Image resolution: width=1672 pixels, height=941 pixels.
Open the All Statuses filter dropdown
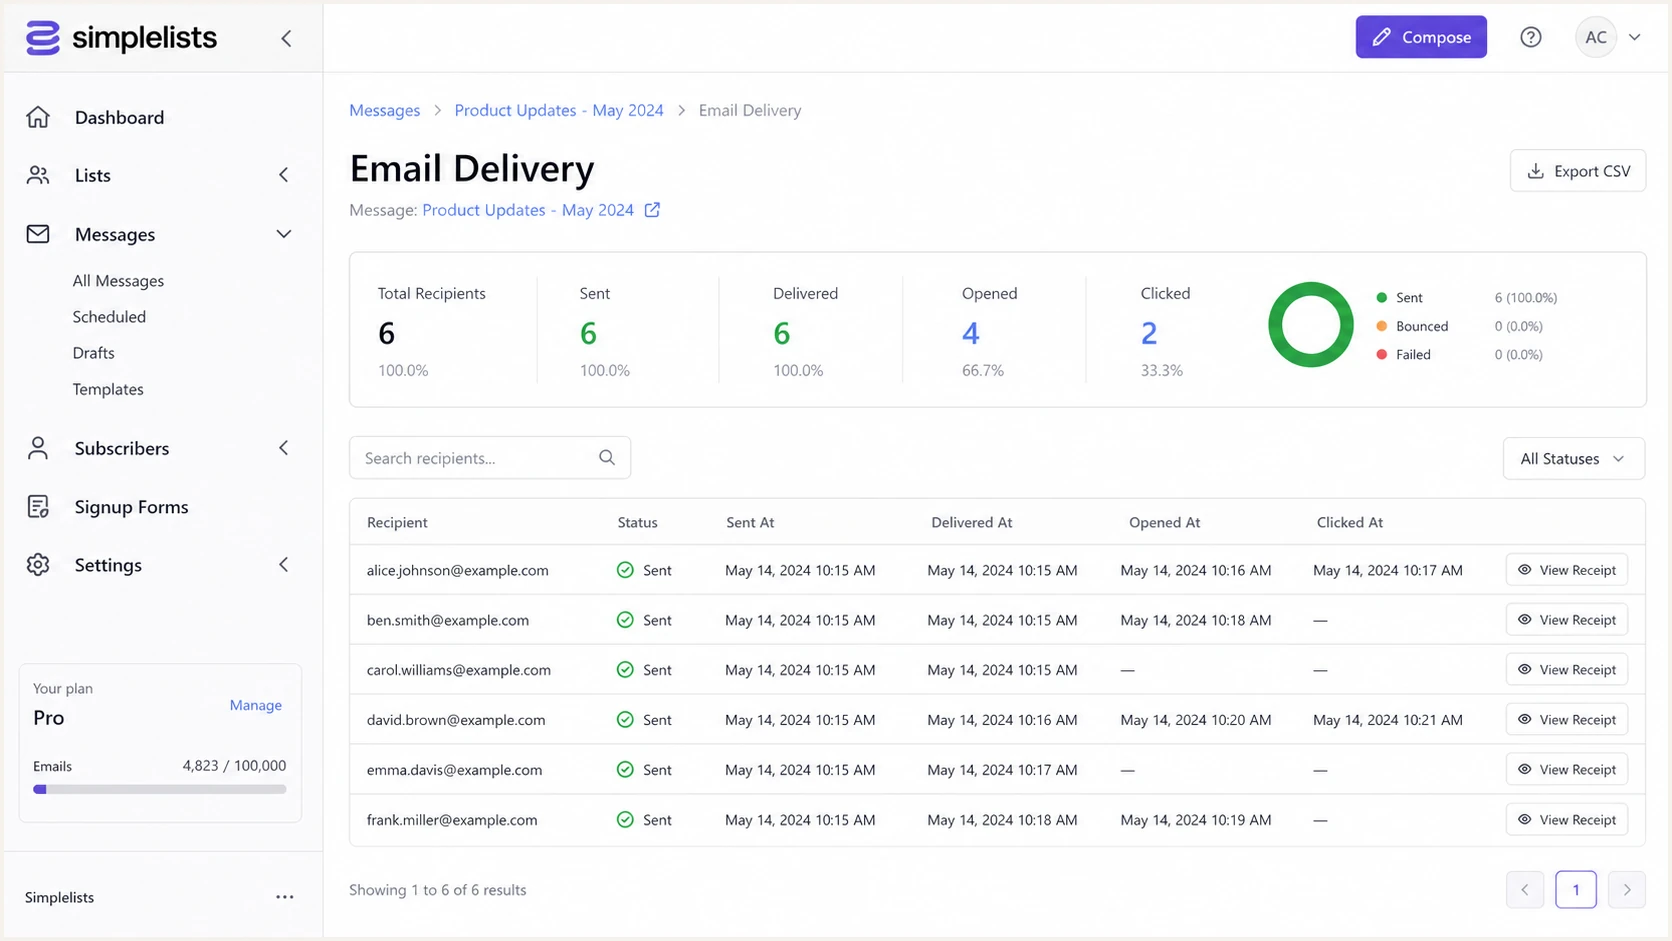point(1573,459)
